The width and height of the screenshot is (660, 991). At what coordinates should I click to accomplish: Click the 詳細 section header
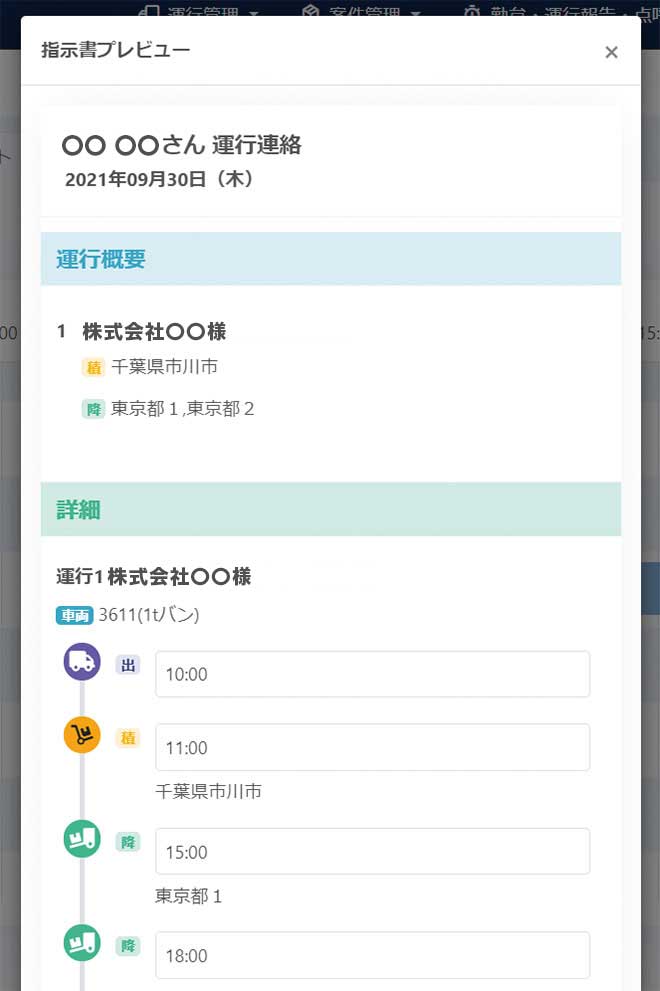(331, 509)
